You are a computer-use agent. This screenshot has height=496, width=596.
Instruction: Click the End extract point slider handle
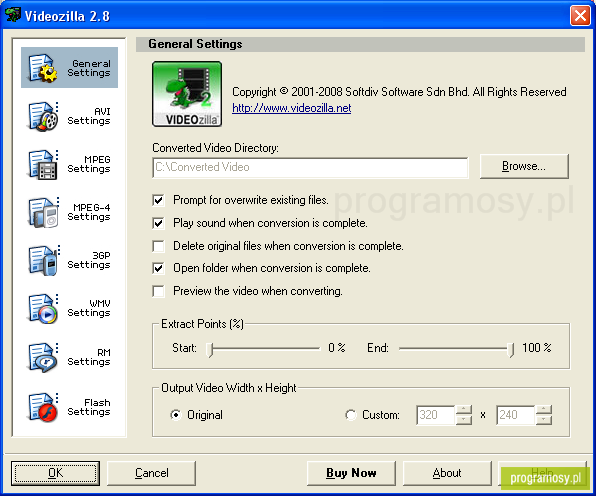click(510, 349)
